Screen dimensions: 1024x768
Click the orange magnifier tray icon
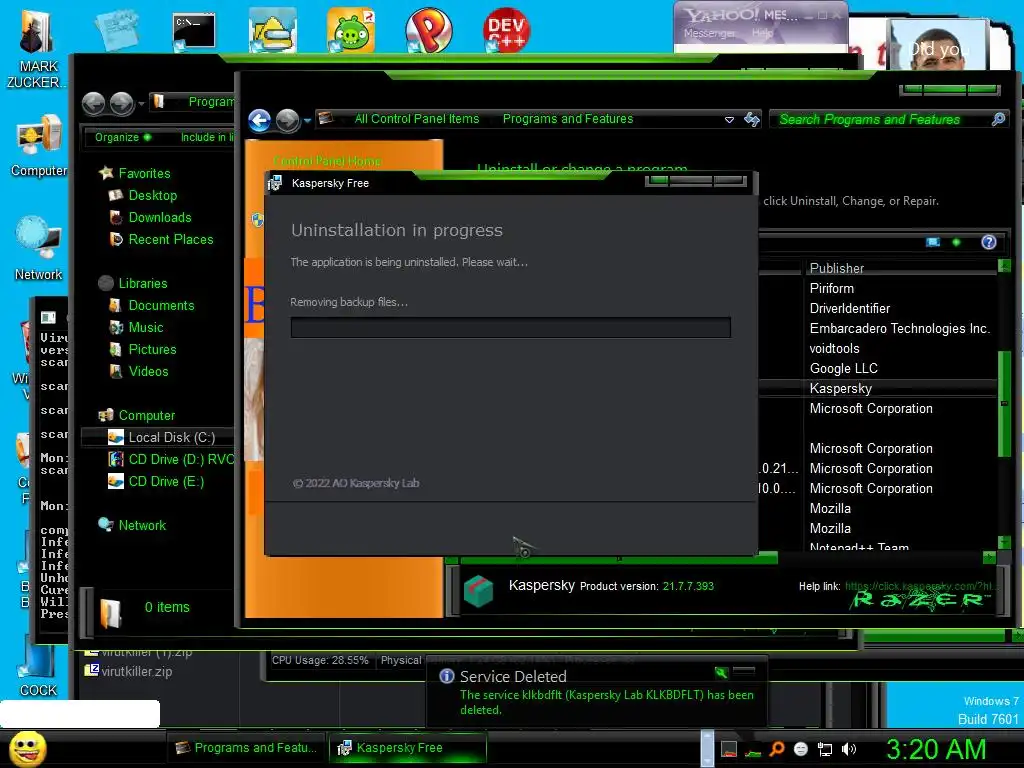pos(776,749)
